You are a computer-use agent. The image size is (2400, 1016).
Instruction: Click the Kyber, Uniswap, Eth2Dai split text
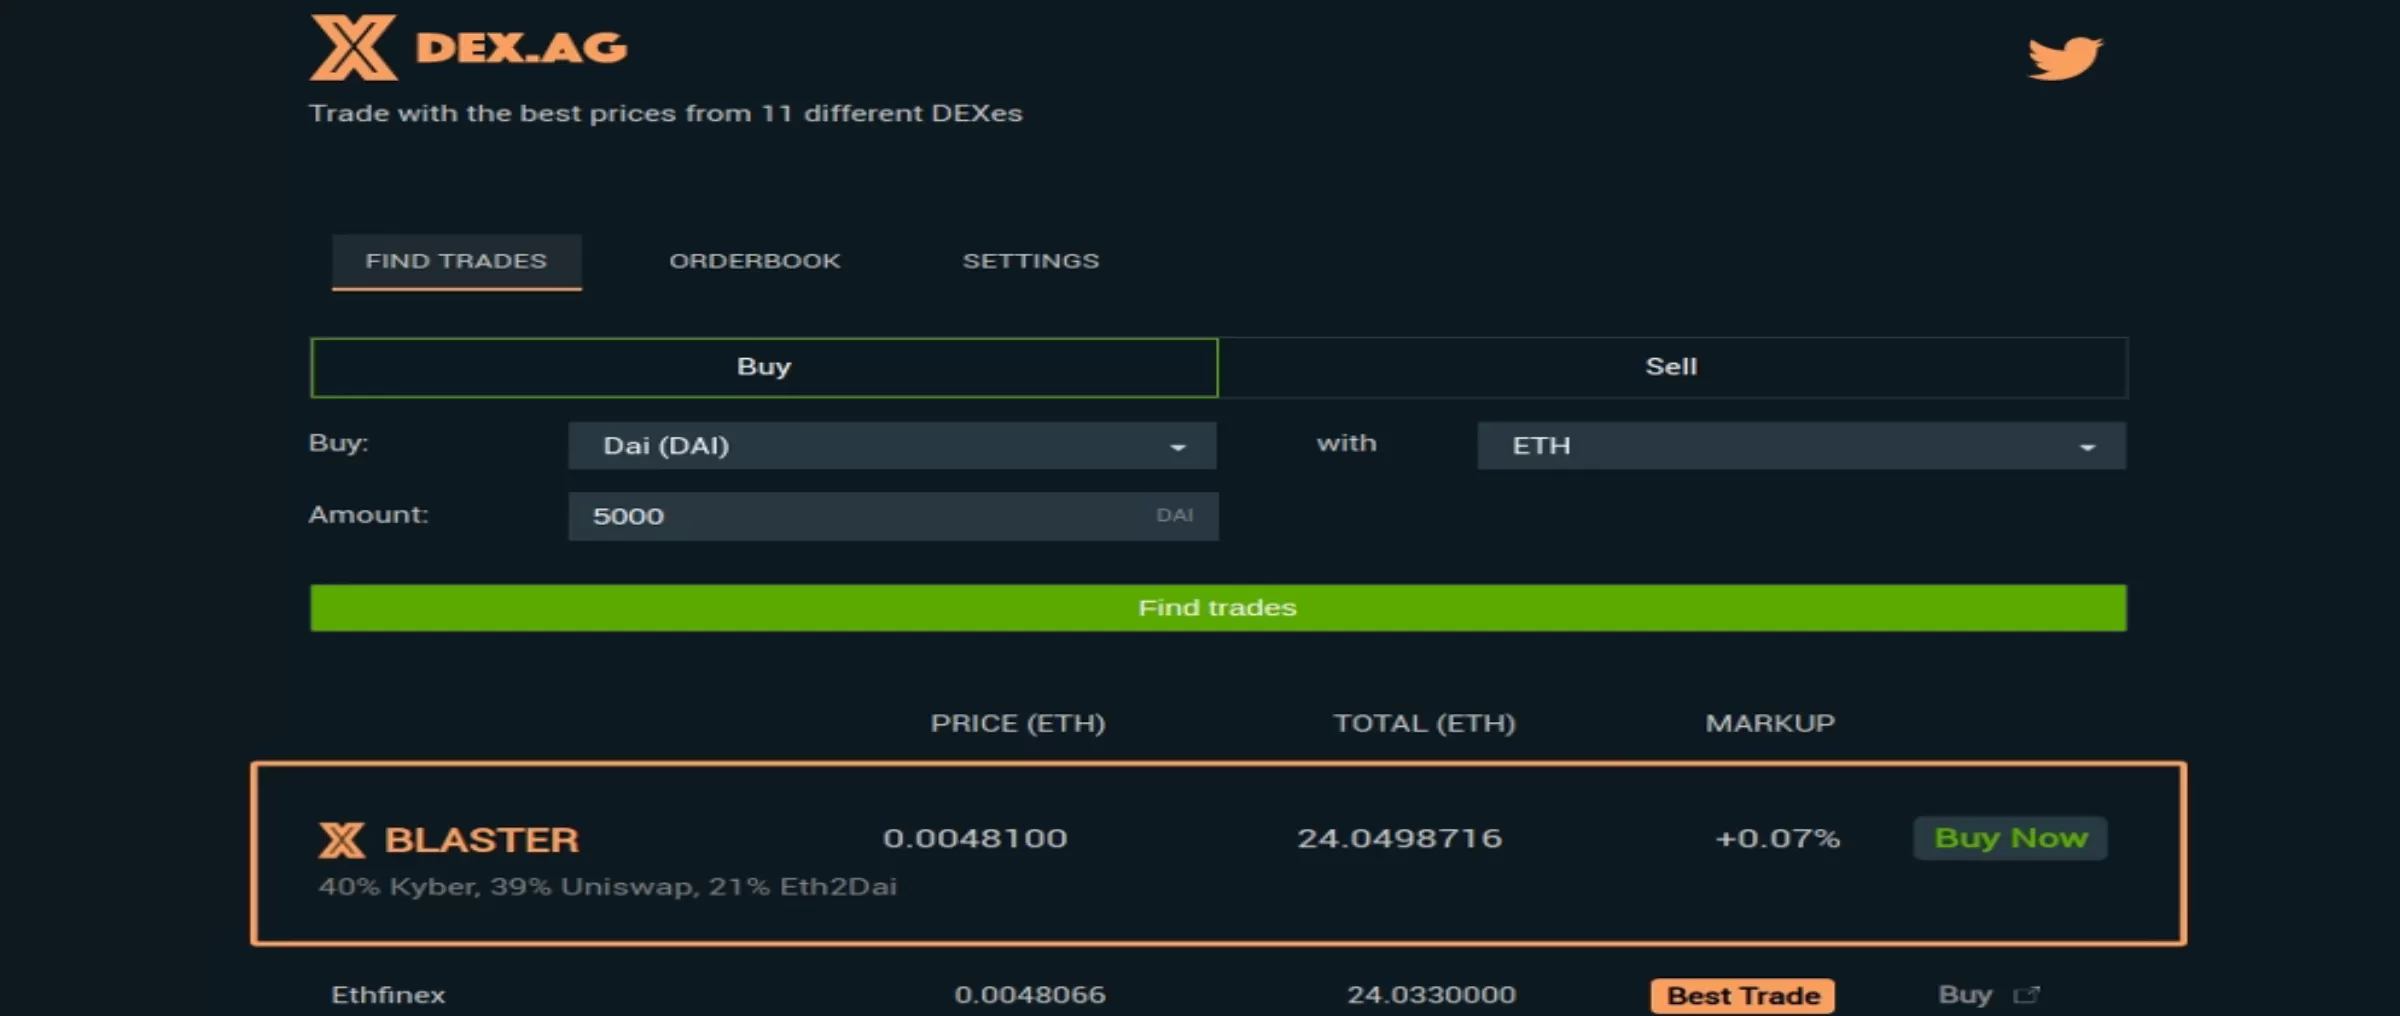(608, 887)
